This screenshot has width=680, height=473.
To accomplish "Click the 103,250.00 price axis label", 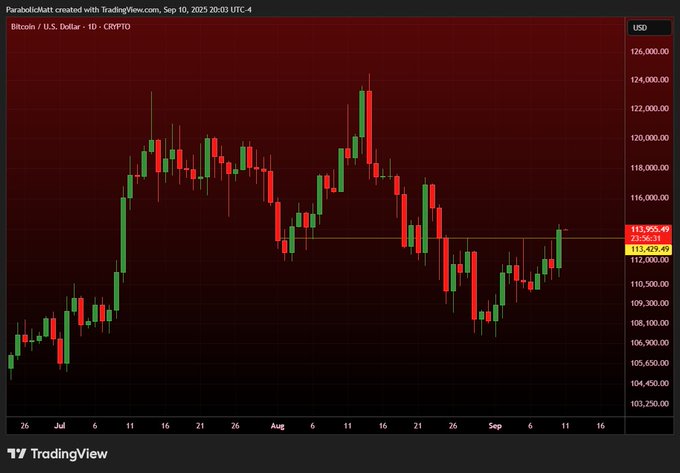I will point(649,404).
